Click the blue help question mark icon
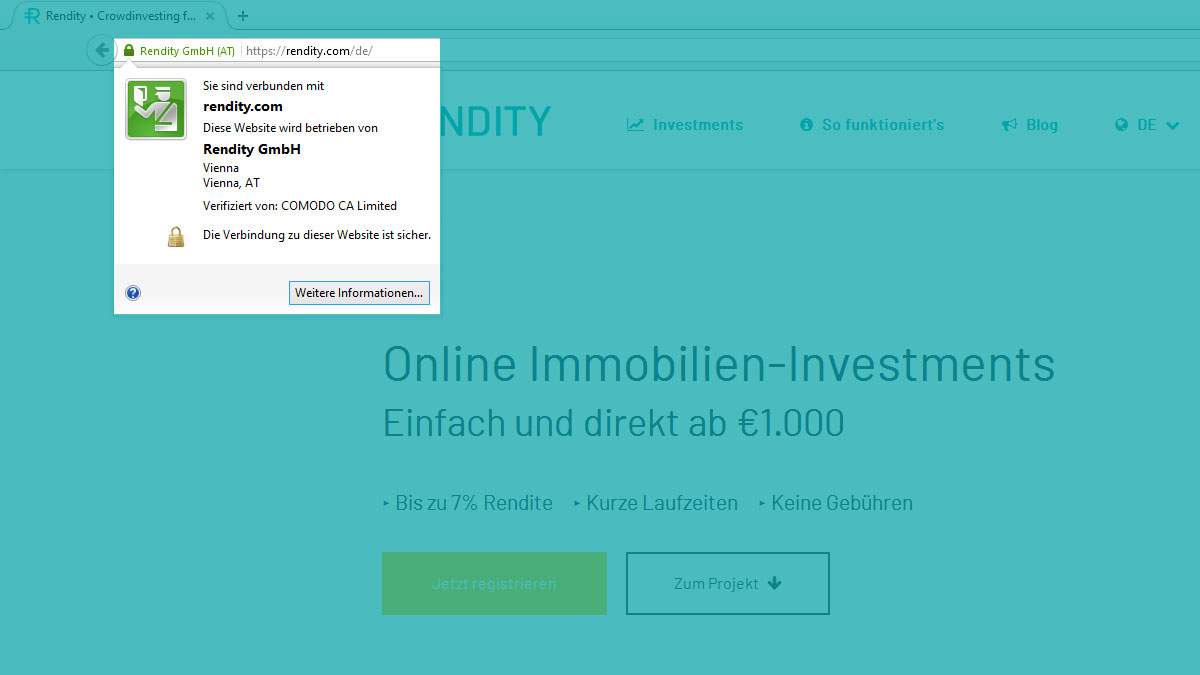The image size is (1200, 675). 133,293
